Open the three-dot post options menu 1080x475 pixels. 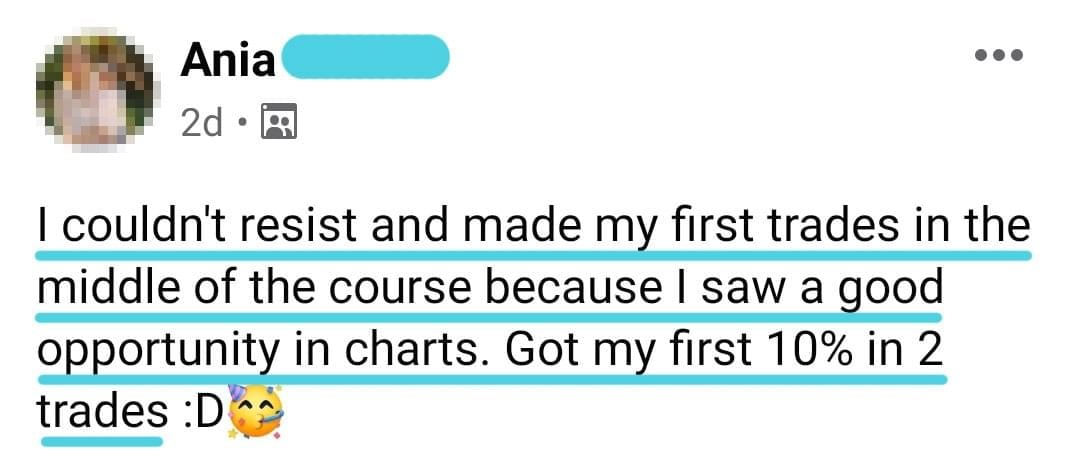tap(999, 54)
